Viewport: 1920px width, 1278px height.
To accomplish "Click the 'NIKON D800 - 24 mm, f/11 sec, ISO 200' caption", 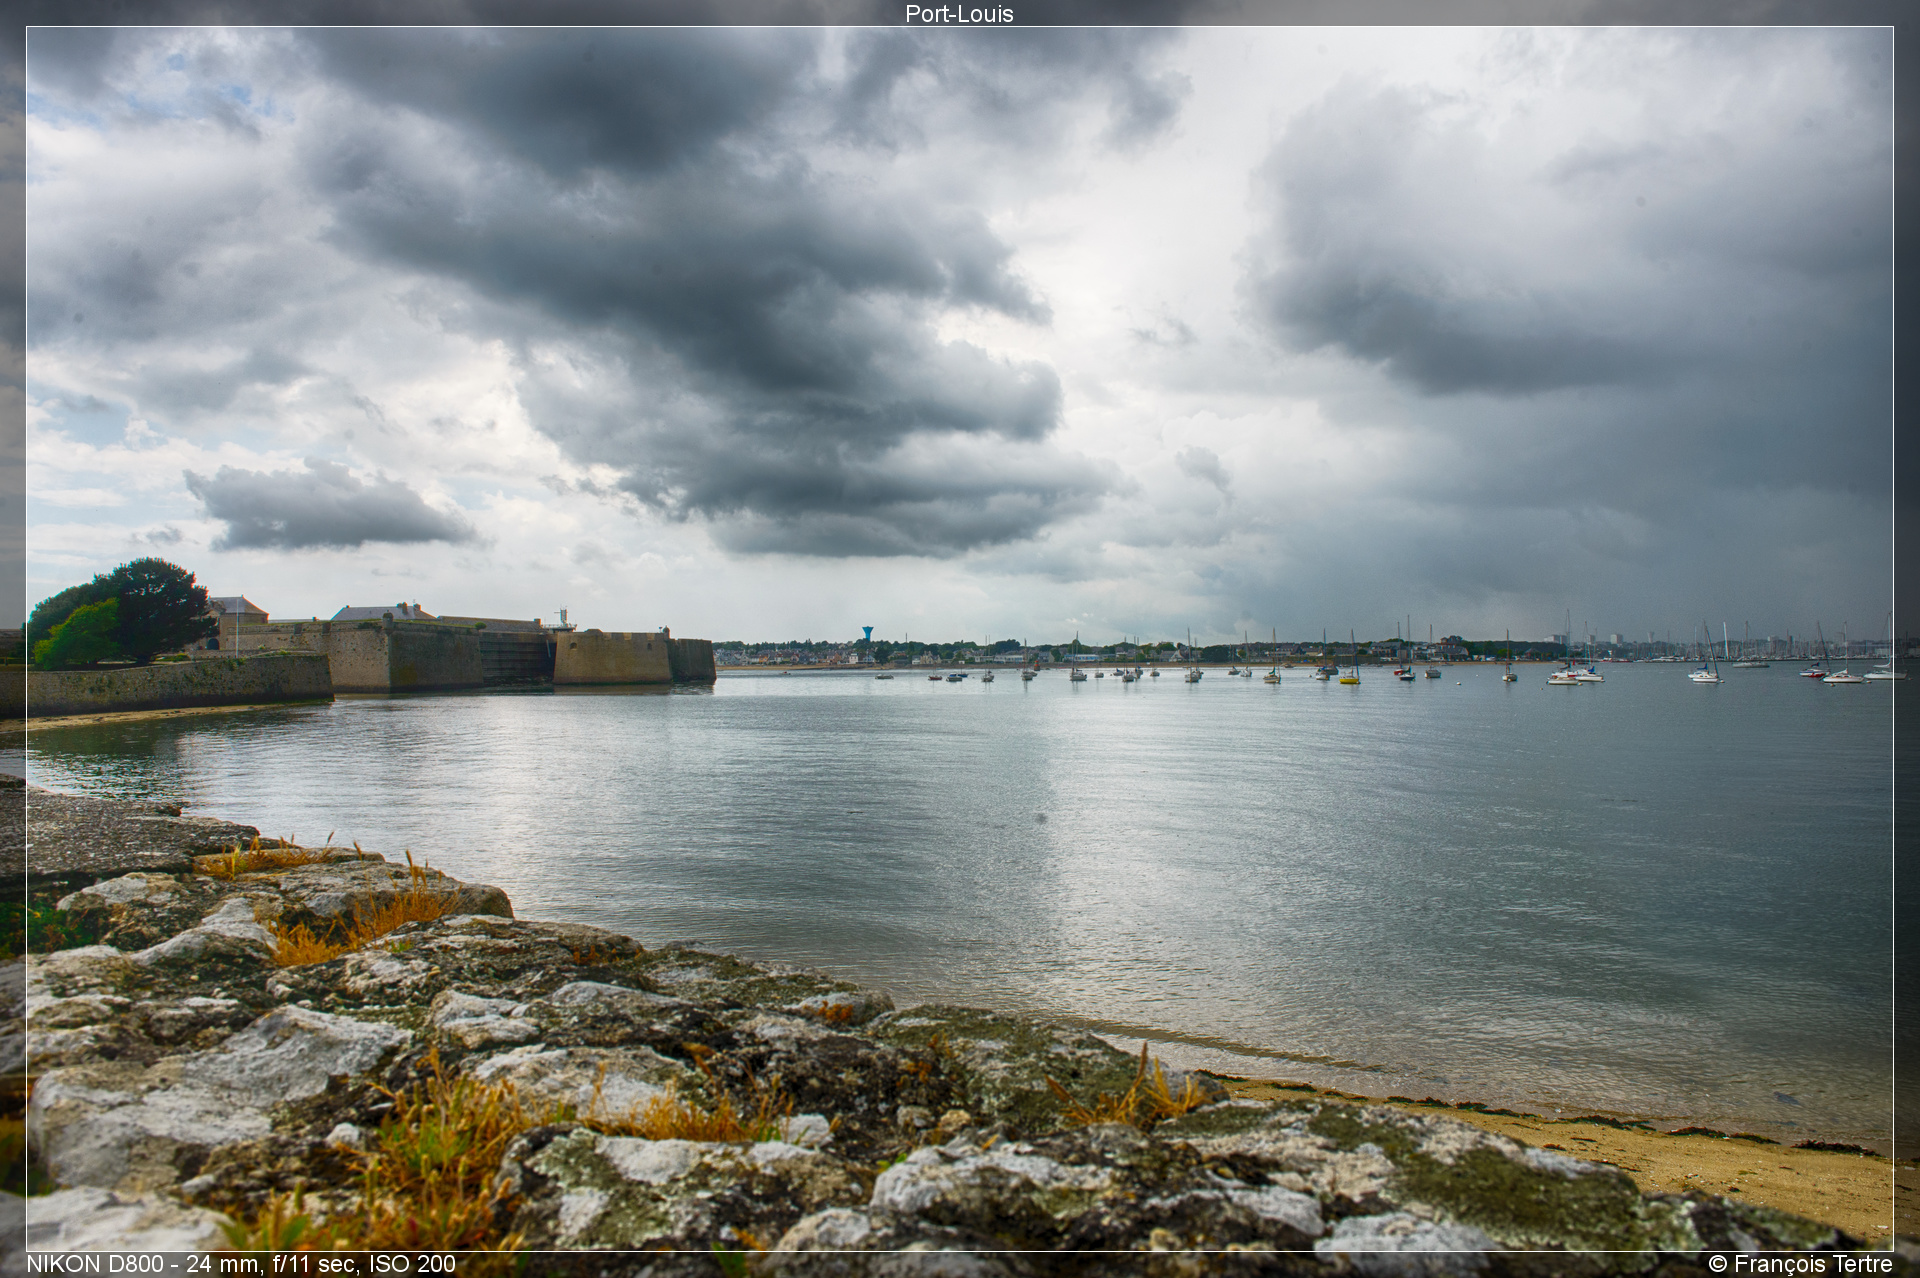I will click(241, 1264).
